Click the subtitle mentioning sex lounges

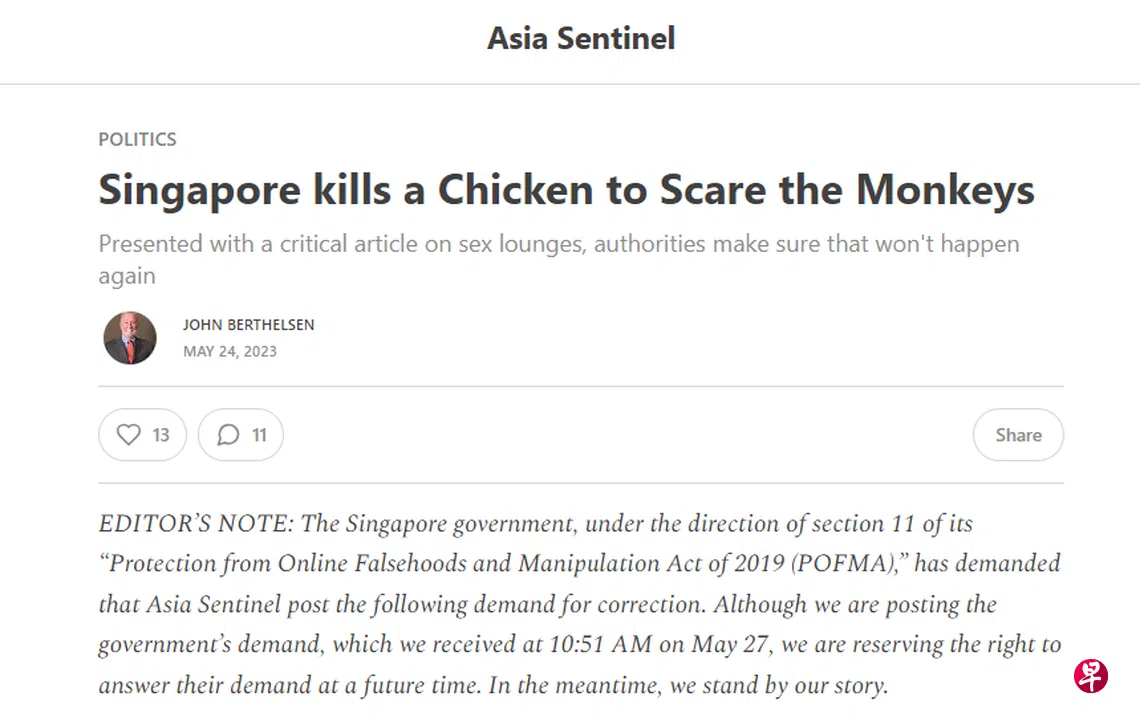pos(559,260)
